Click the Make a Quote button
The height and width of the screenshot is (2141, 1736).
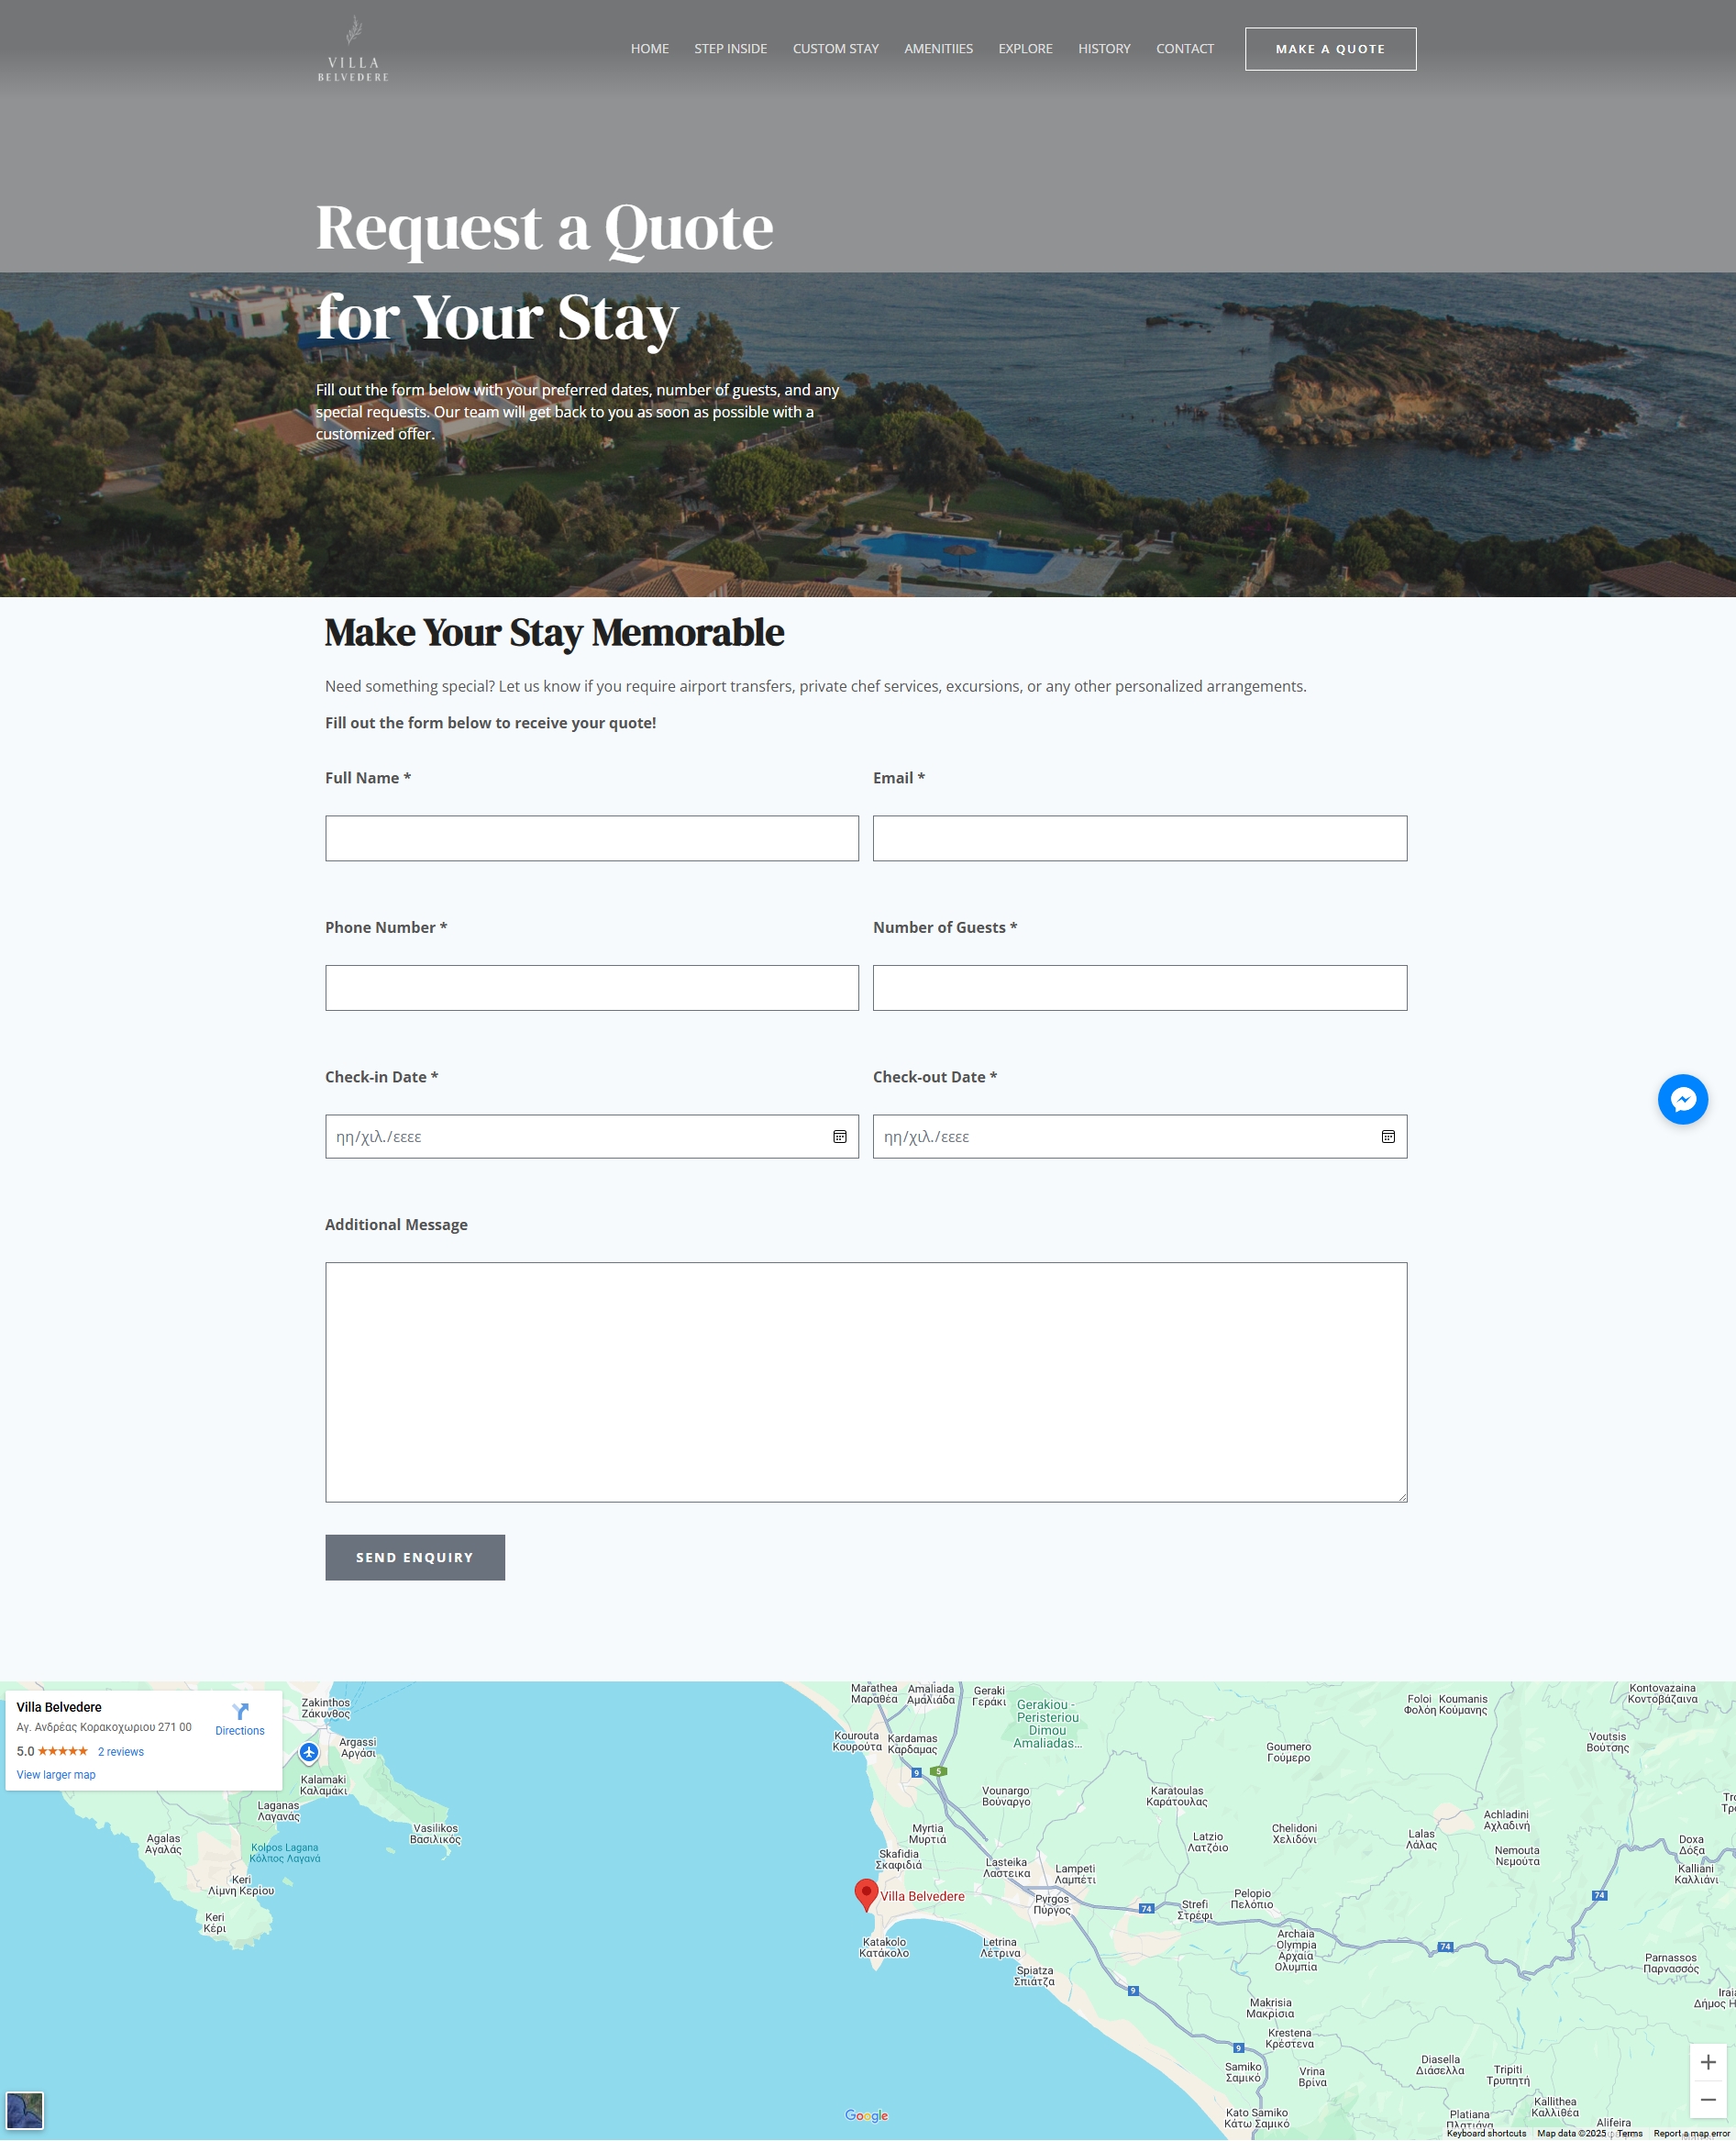tap(1330, 49)
